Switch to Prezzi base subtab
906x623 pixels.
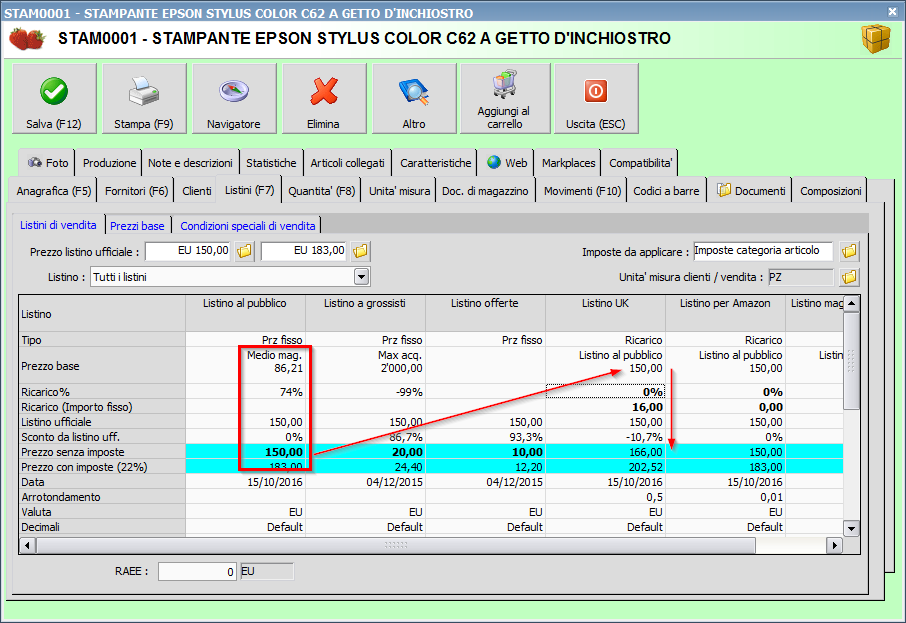tap(137, 225)
